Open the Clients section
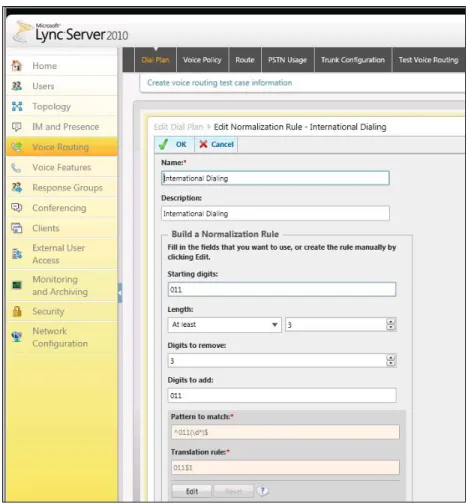This screenshot has width=471, height=504. coord(46,228)
